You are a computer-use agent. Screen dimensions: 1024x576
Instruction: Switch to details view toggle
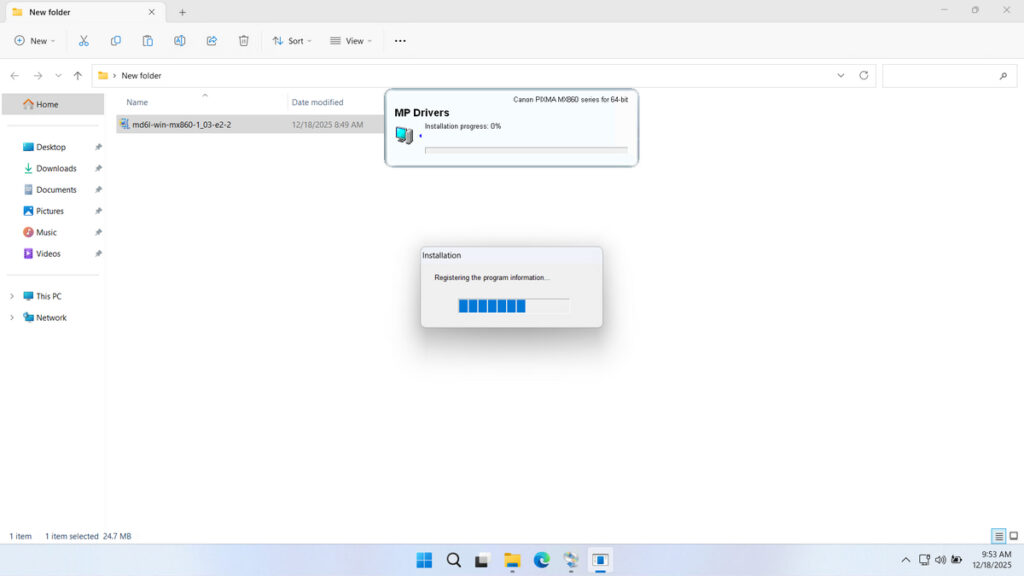pyautogui.click(x=998, y=536)
